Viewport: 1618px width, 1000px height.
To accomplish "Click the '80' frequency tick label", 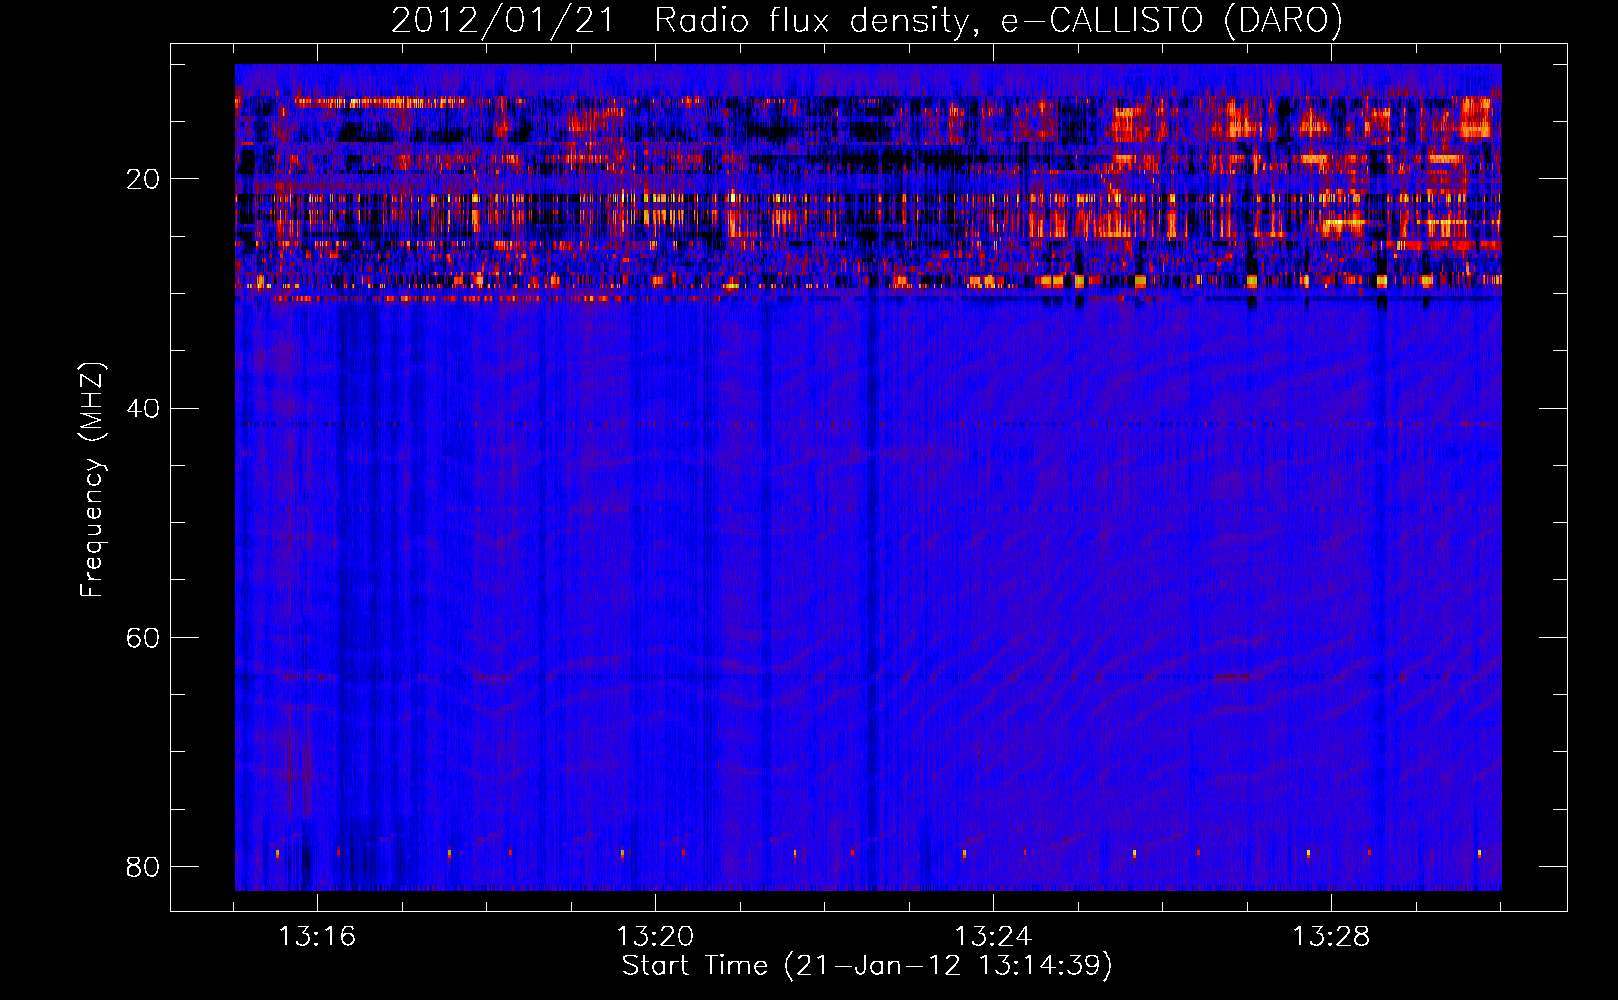I will pos(143,866).
